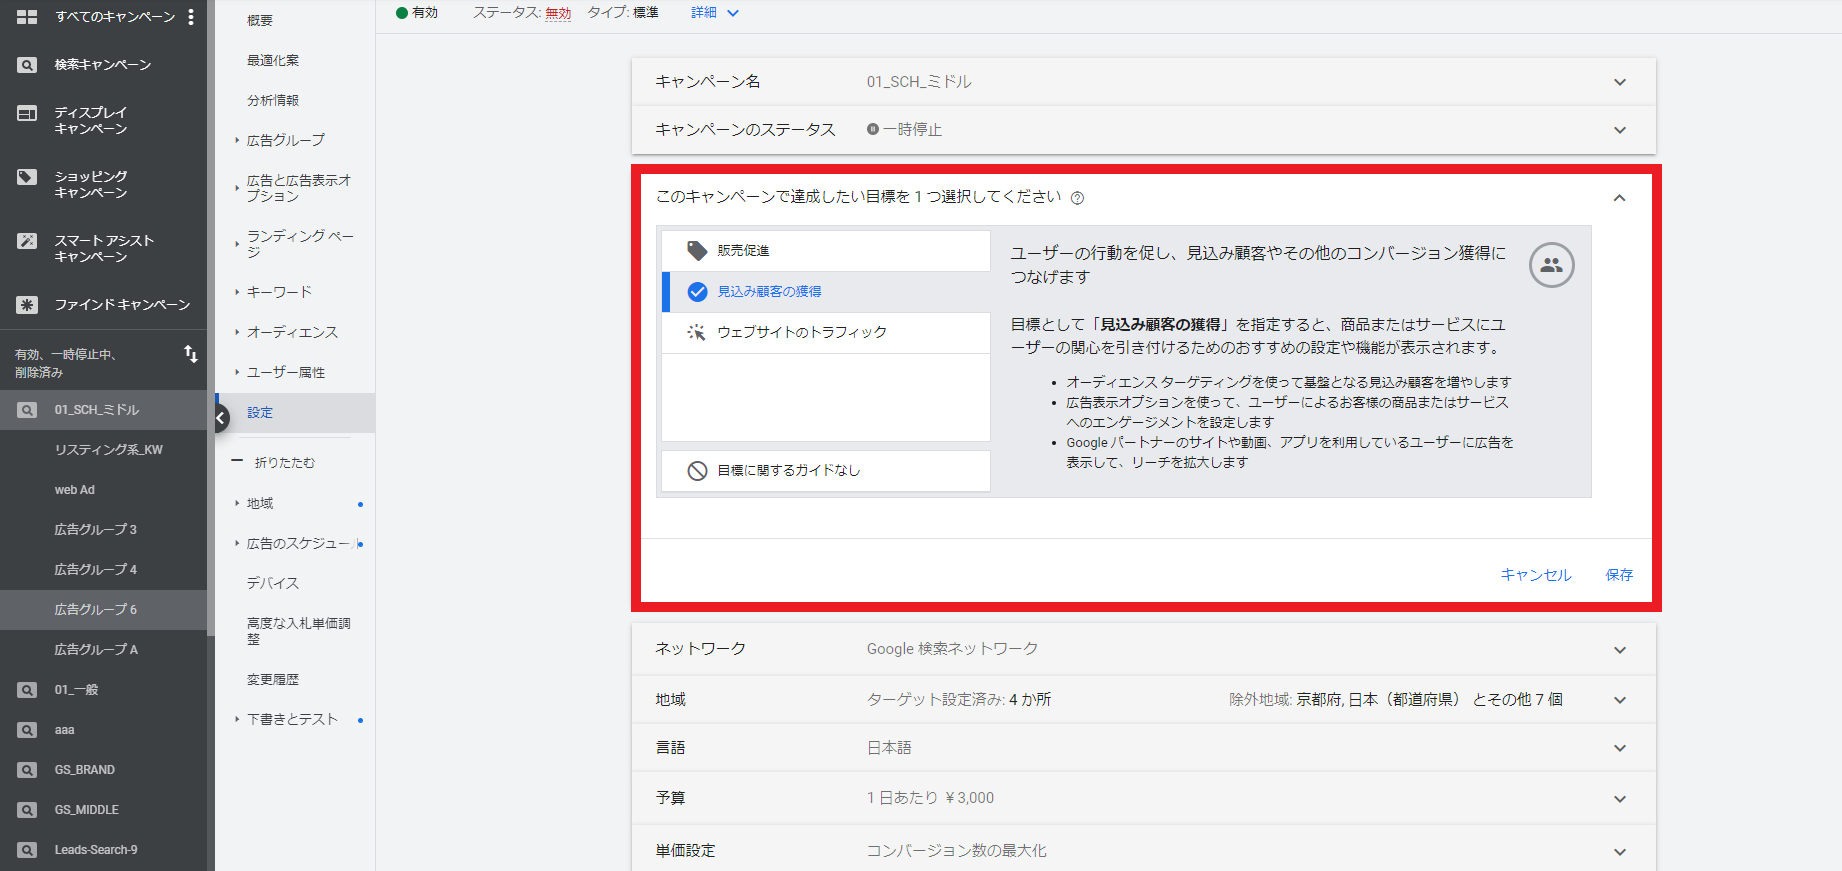
Task: Select the 見込み顧客の獲得 goal option
Action: point(826,292)
